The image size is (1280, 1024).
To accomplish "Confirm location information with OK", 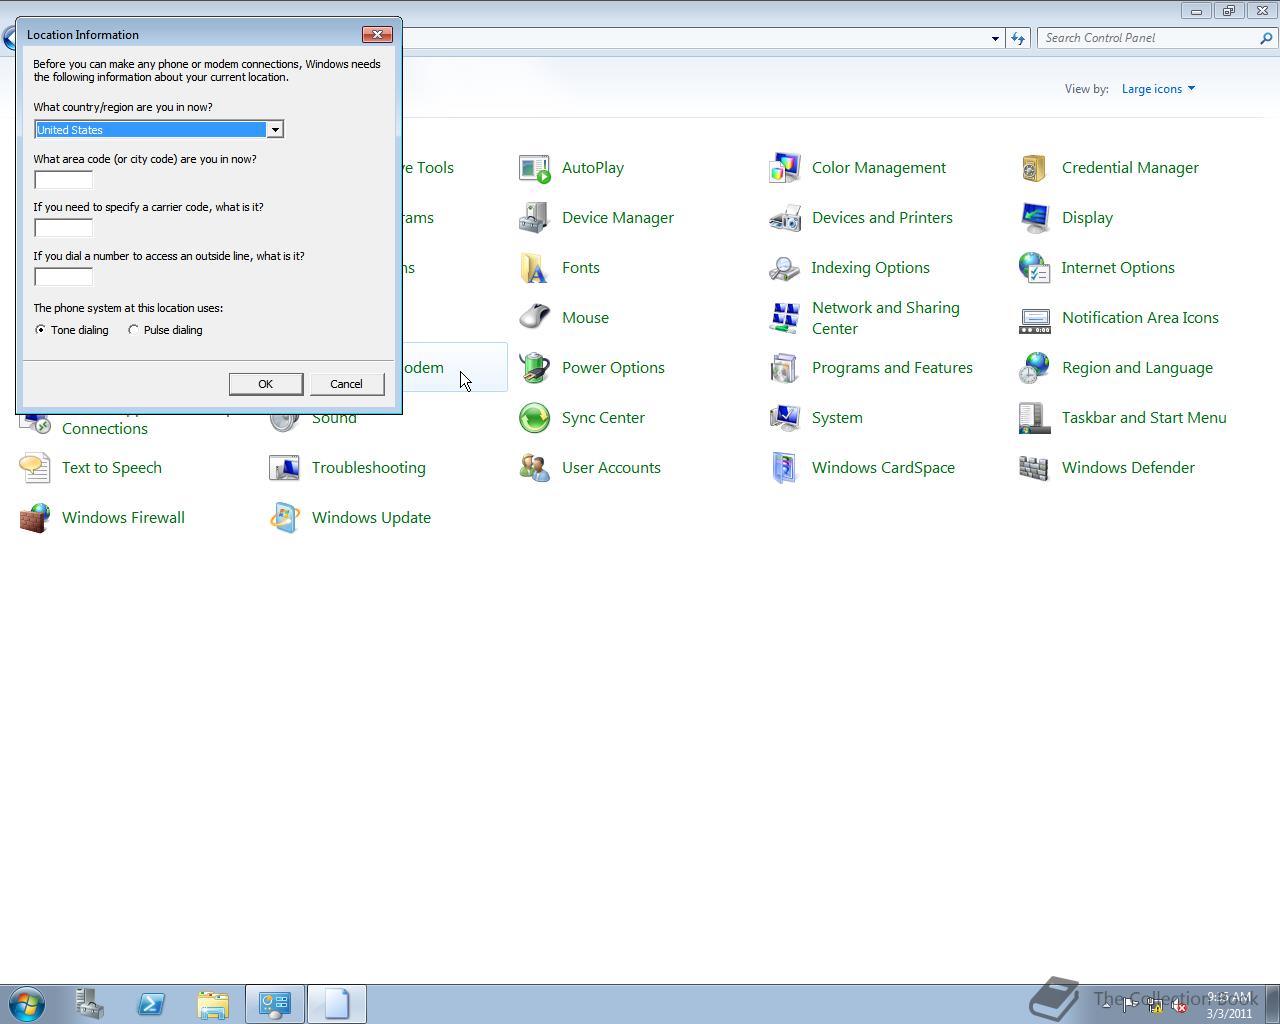I will click(x=266, y=384).
